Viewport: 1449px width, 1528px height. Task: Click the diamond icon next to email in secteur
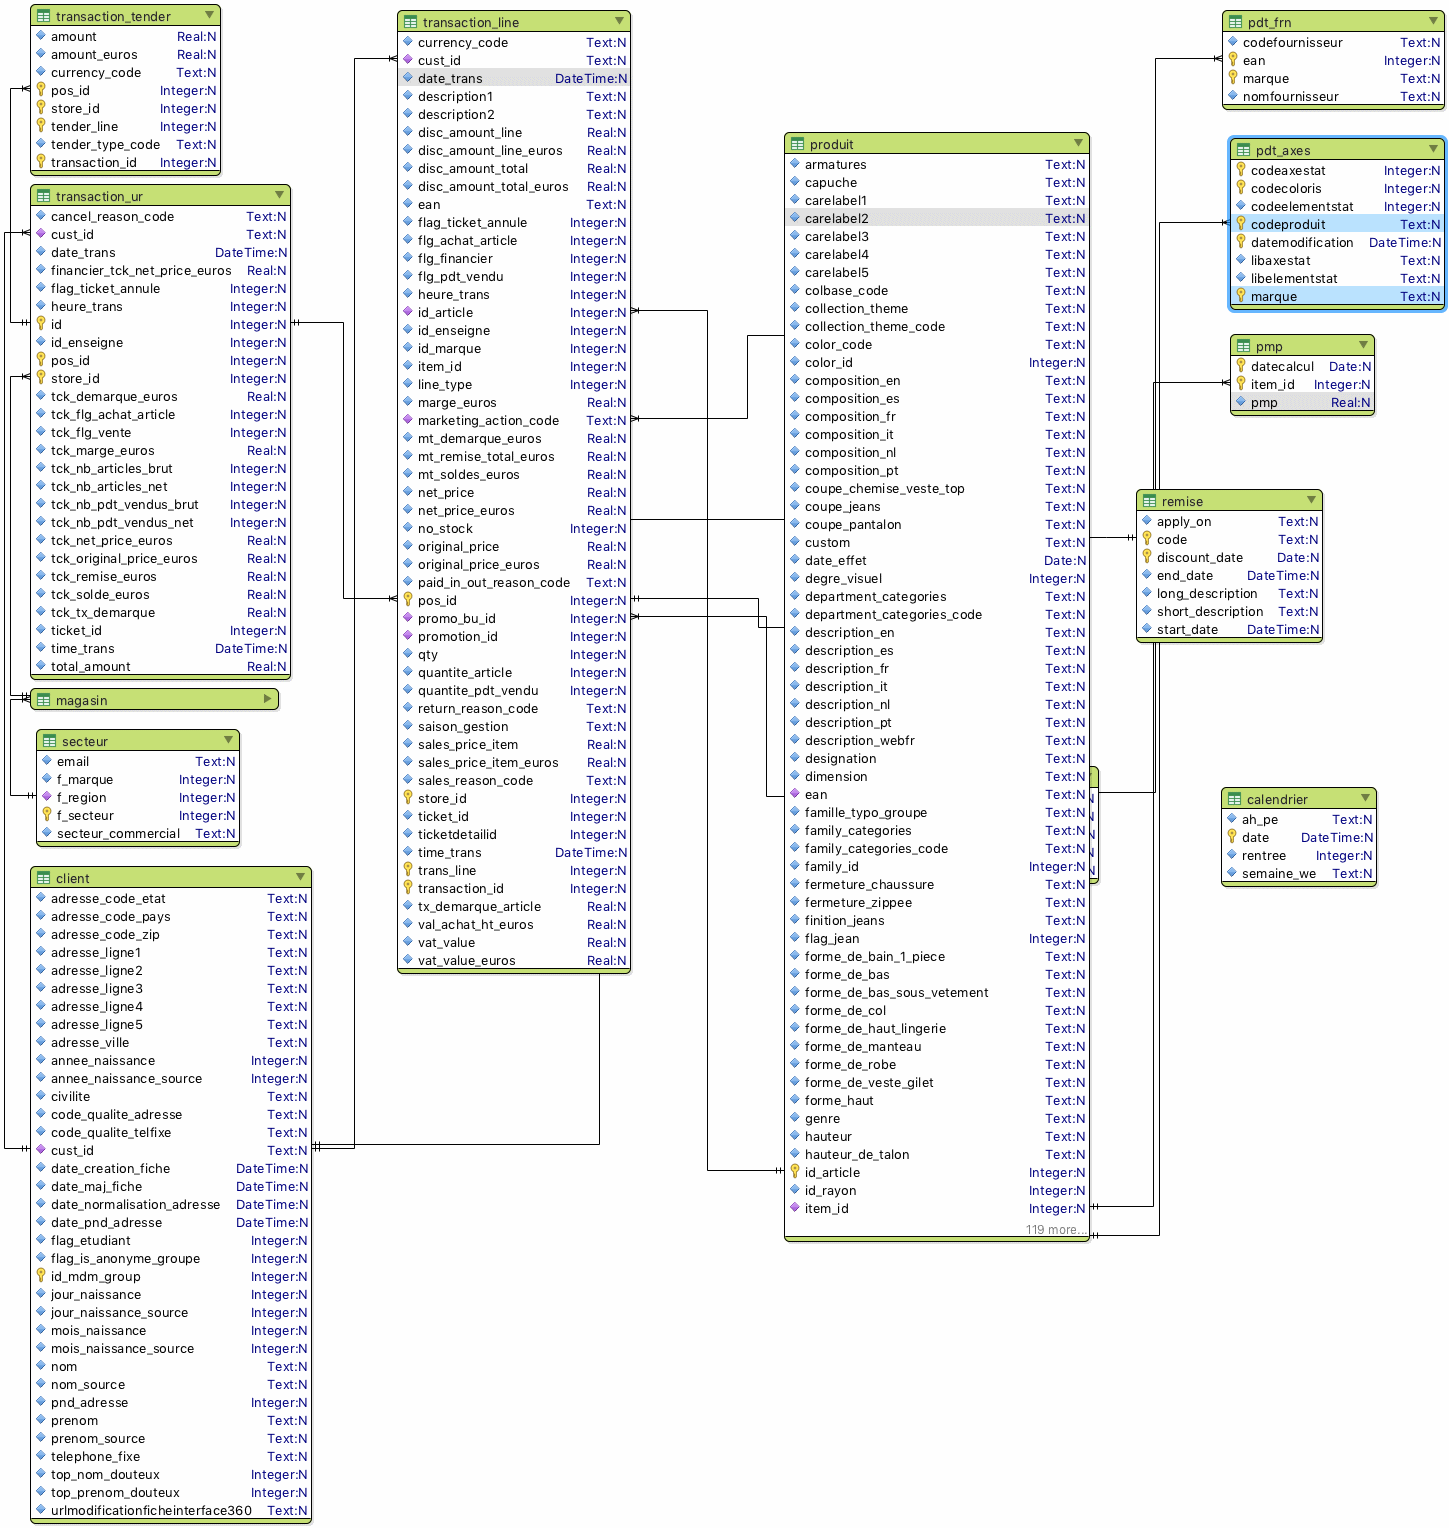pyautogui.click(x=46, y=761)
